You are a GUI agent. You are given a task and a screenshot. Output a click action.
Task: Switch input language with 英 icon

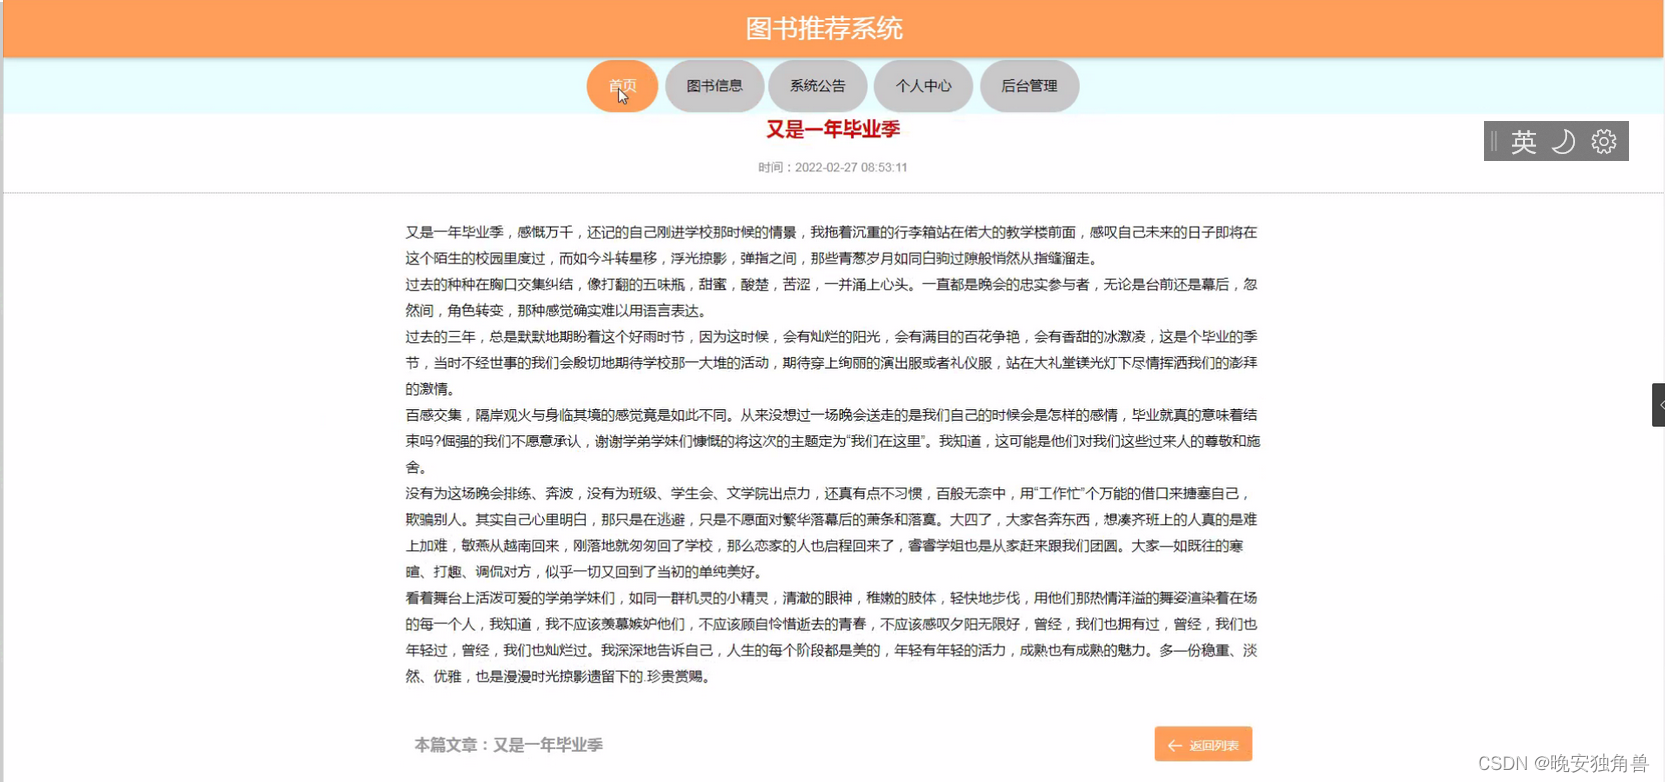(x=1523, y=142)
